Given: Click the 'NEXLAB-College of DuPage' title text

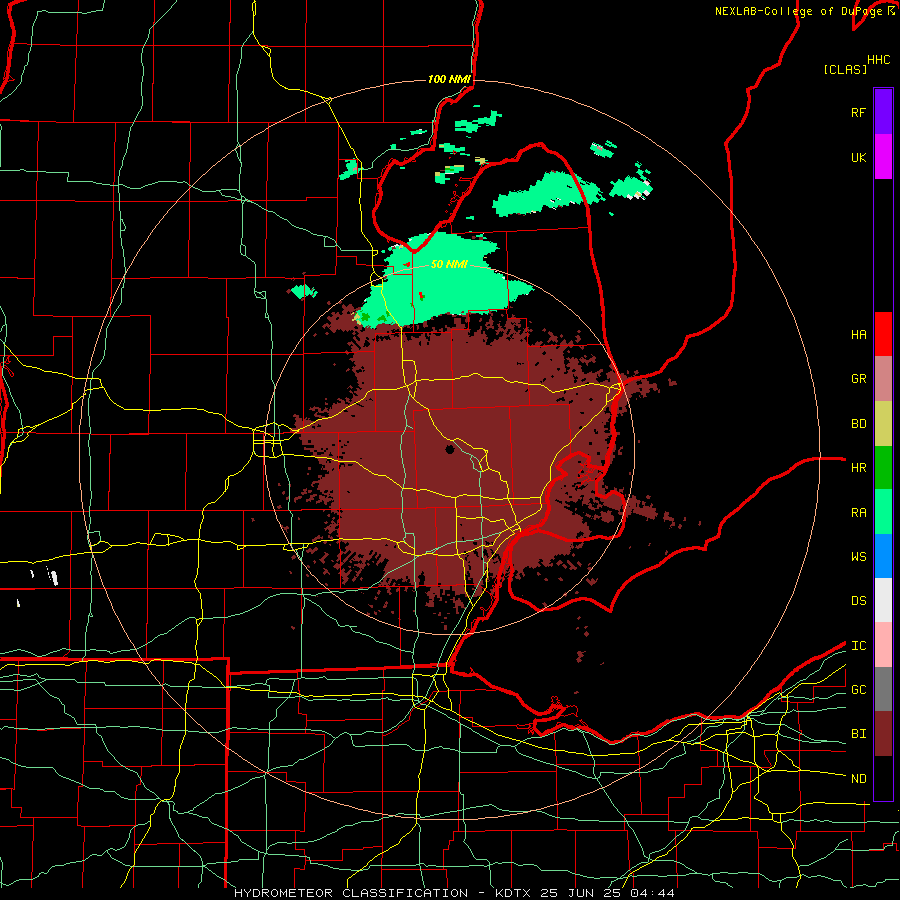Looking at the screenshot, I should 800,11.
